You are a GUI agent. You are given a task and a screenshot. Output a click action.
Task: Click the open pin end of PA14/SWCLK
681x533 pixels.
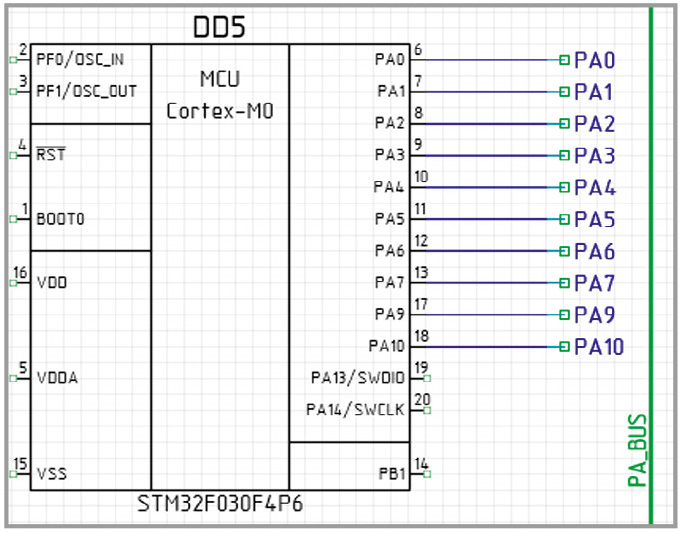427,410
